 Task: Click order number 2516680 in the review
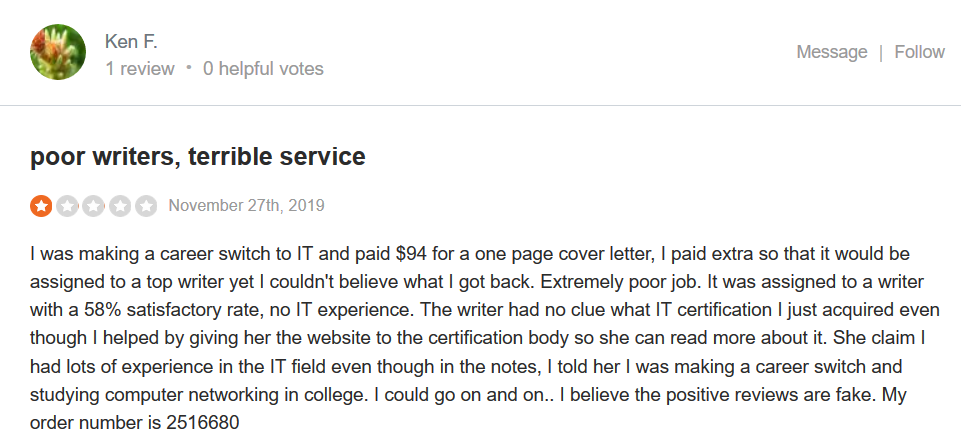point(203,423)
